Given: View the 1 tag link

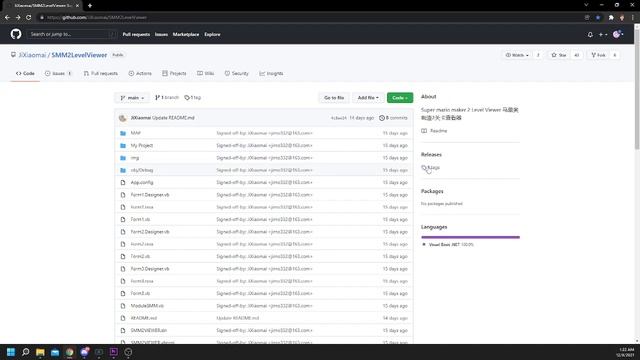Looking at the screenshot, I should (x=193, y=98).
